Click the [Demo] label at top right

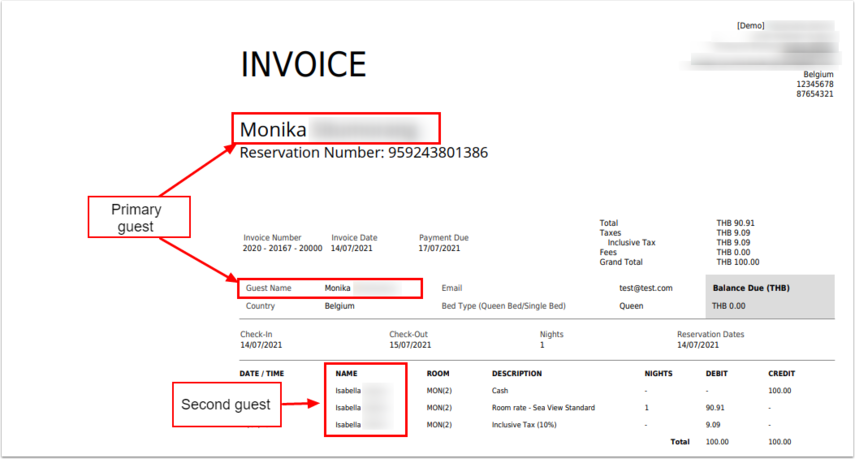tap(750, 25)
